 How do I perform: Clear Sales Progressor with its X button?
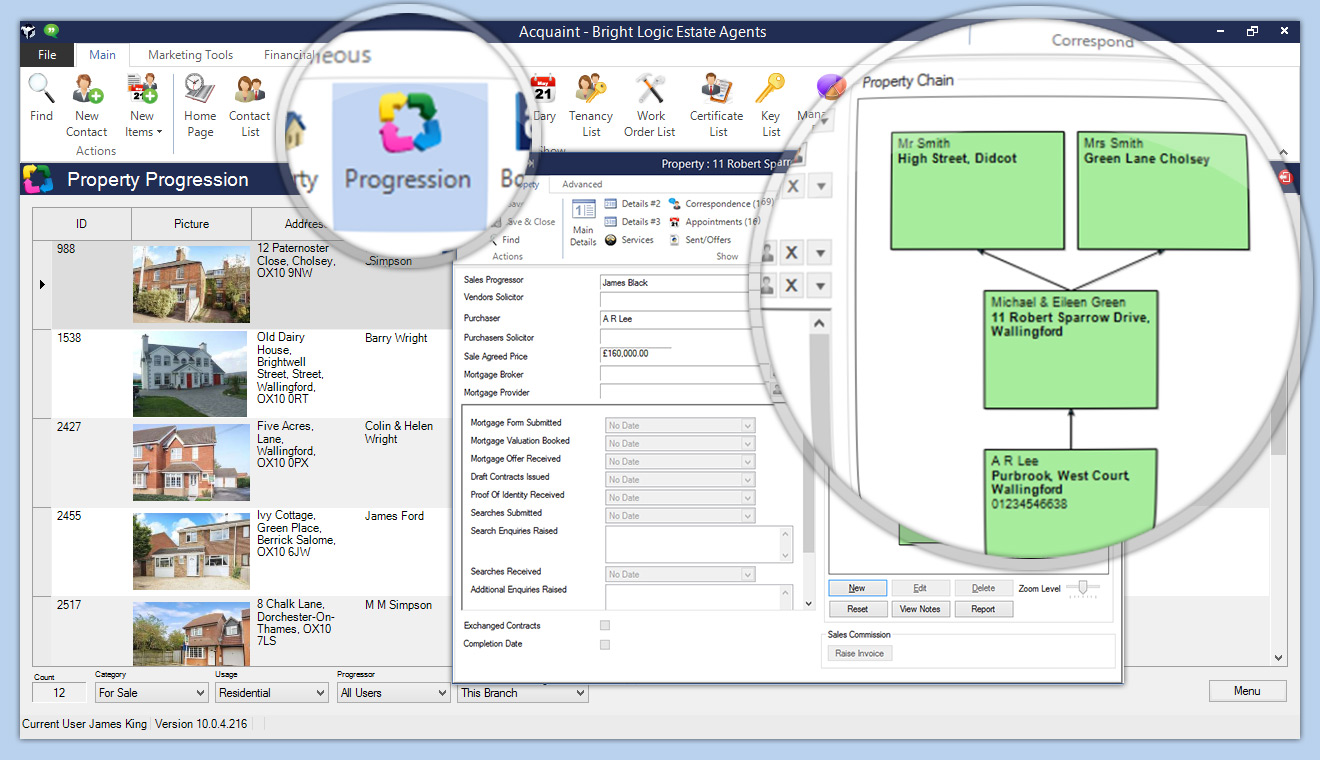tap(791, 252)
